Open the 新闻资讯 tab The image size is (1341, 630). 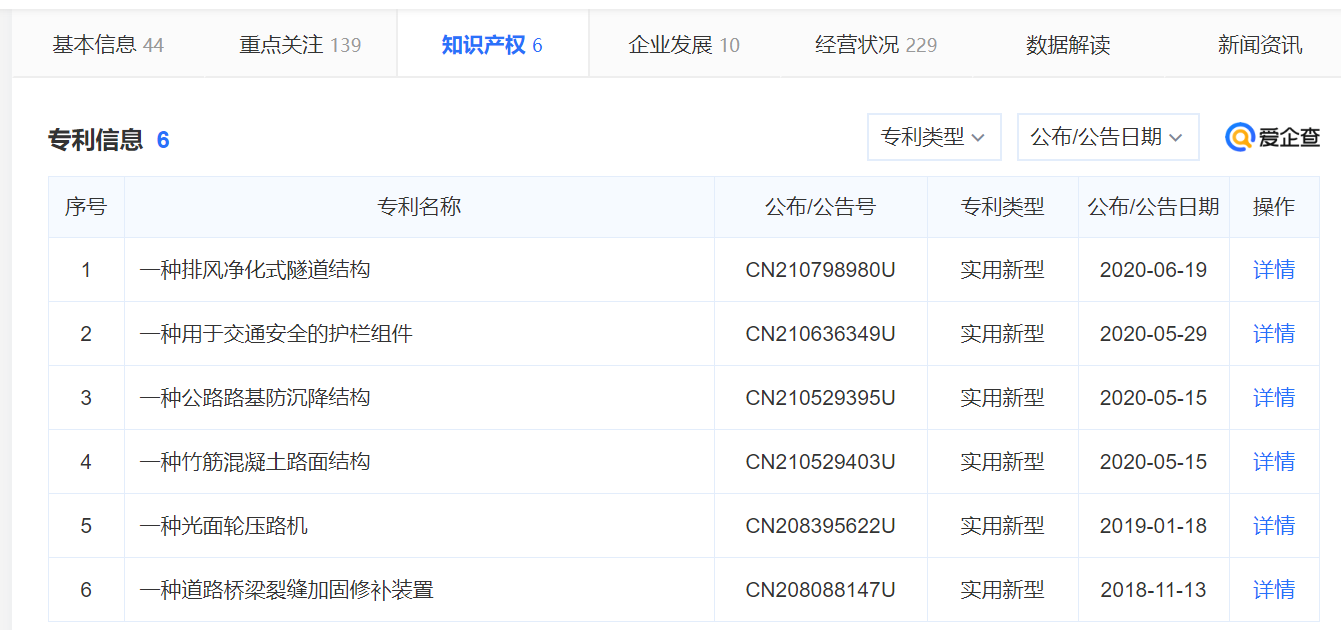click(x=1259, y=45)
